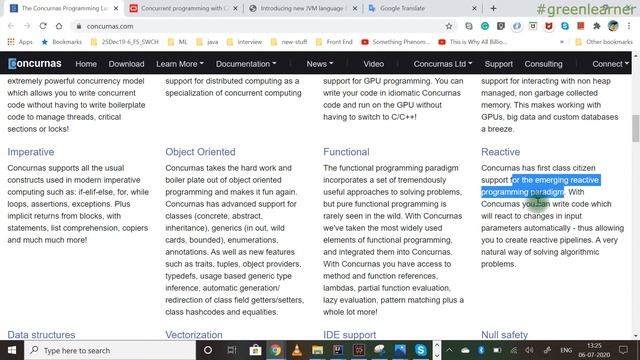Click the Concurnas logo in navbar

(x=35, y=64)
